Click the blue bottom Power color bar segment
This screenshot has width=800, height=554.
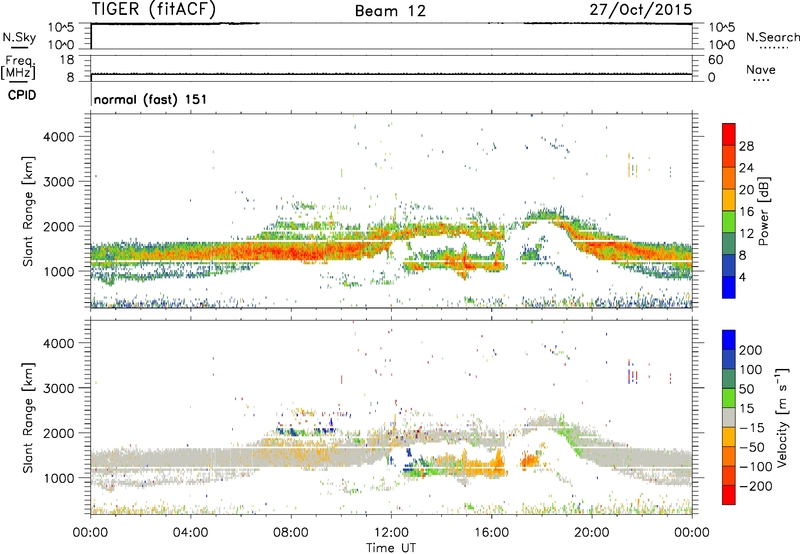coord(729,287)
